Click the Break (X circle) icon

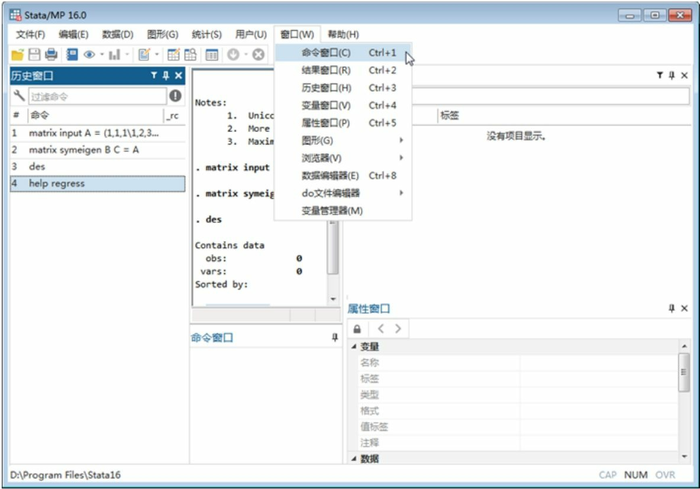pyautogui.click(x=258, y=54)
